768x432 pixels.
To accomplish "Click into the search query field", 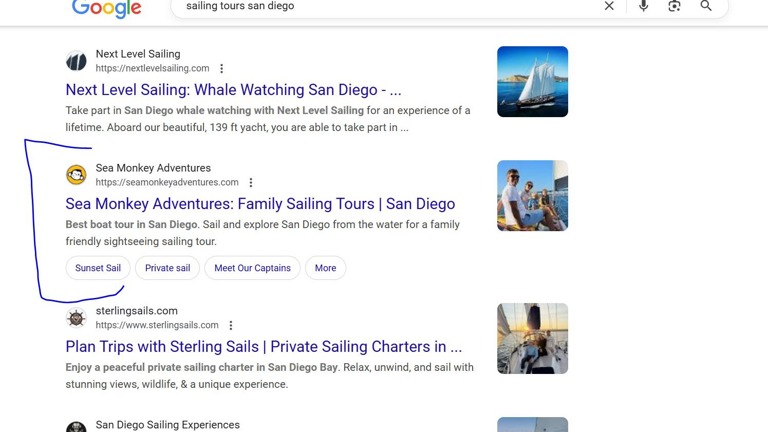I will (x=380, y=6).
